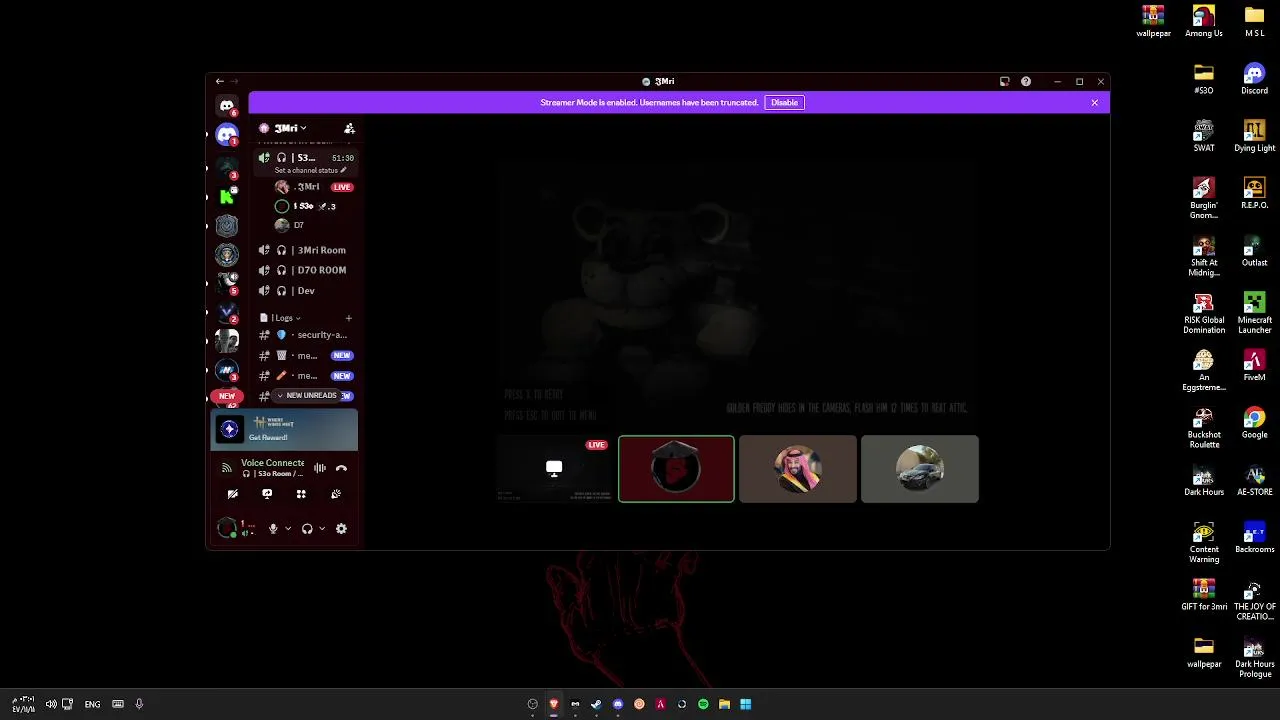This screenshot has width=1280, height=720.
Task: Open Minecraft Launcher desktop shortcut
Action: pyautogui.click(x=1254, y=312)
